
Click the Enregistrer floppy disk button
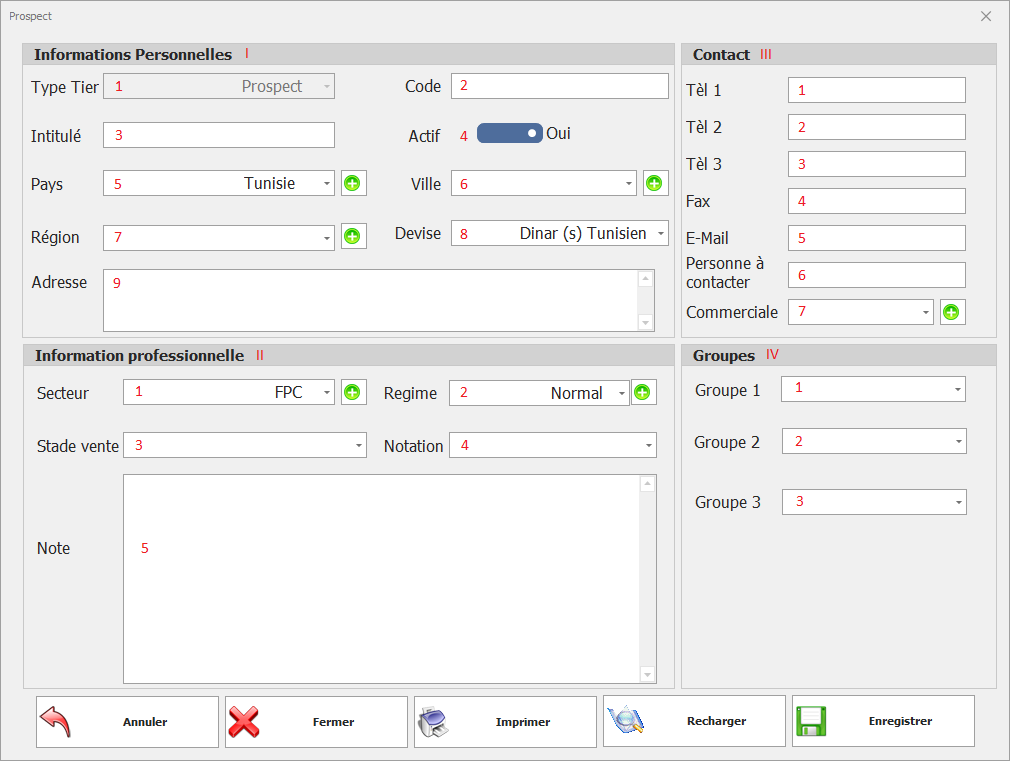(x=883, y=721)
